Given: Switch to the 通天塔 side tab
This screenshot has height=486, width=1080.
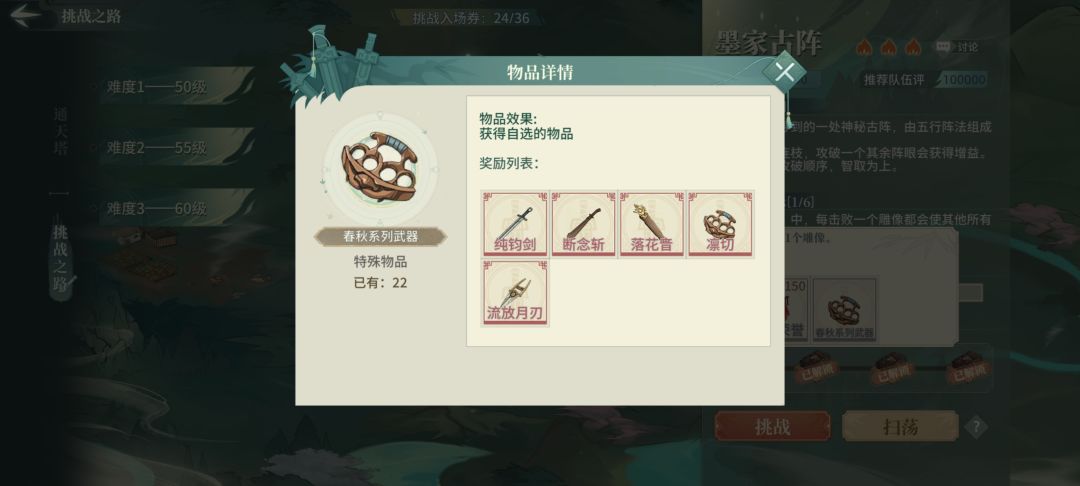Looking at the screenshot, I should pos(61,131).
